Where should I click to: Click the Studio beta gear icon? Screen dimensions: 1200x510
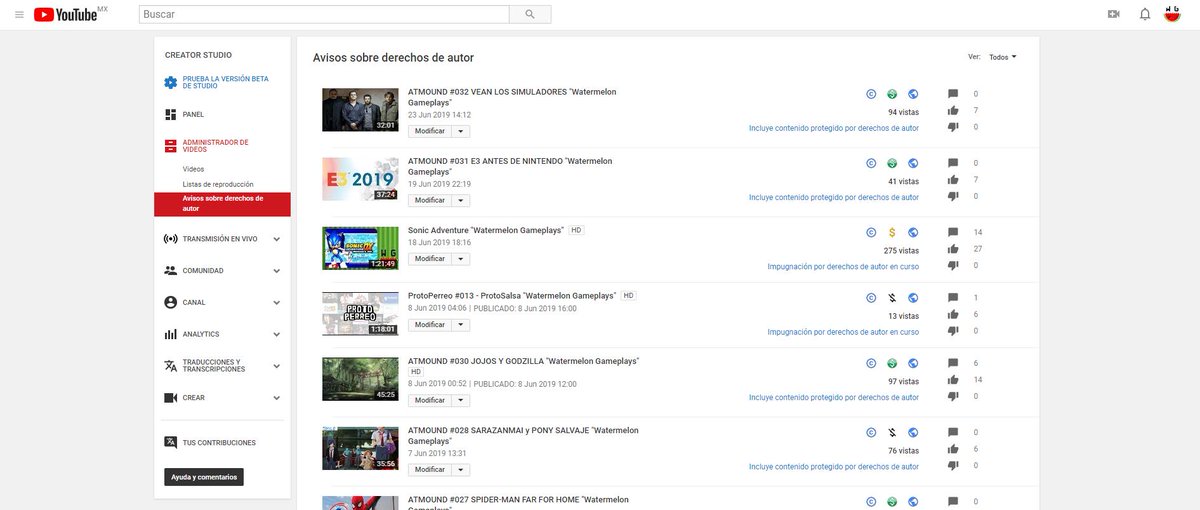(171, 82)
